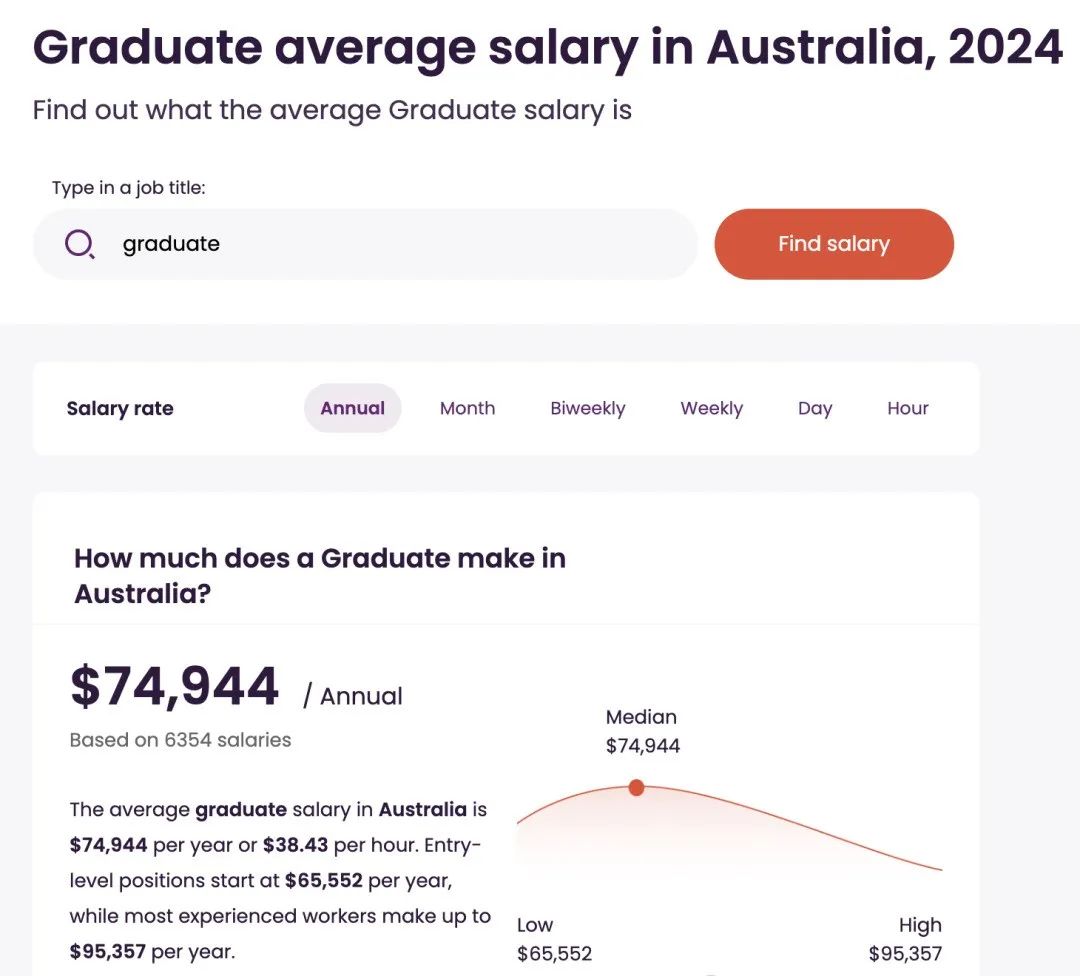1080x976 pixels.
Task: Click the High $95,357 chart label
Action: pos(905,939)
